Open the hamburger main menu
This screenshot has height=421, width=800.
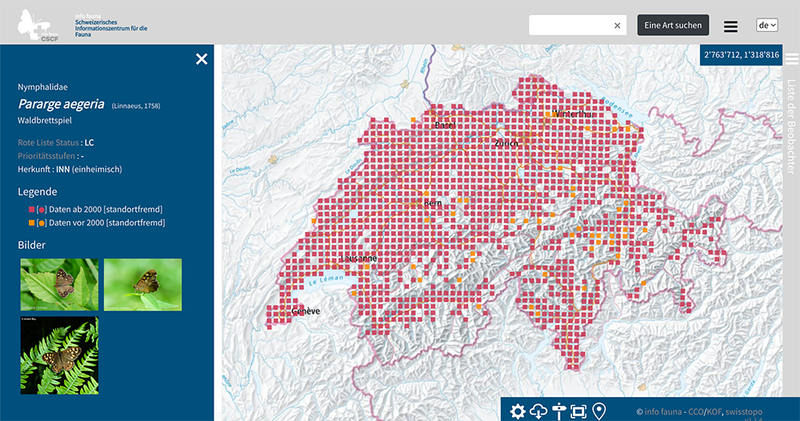[x=731, y=26]
